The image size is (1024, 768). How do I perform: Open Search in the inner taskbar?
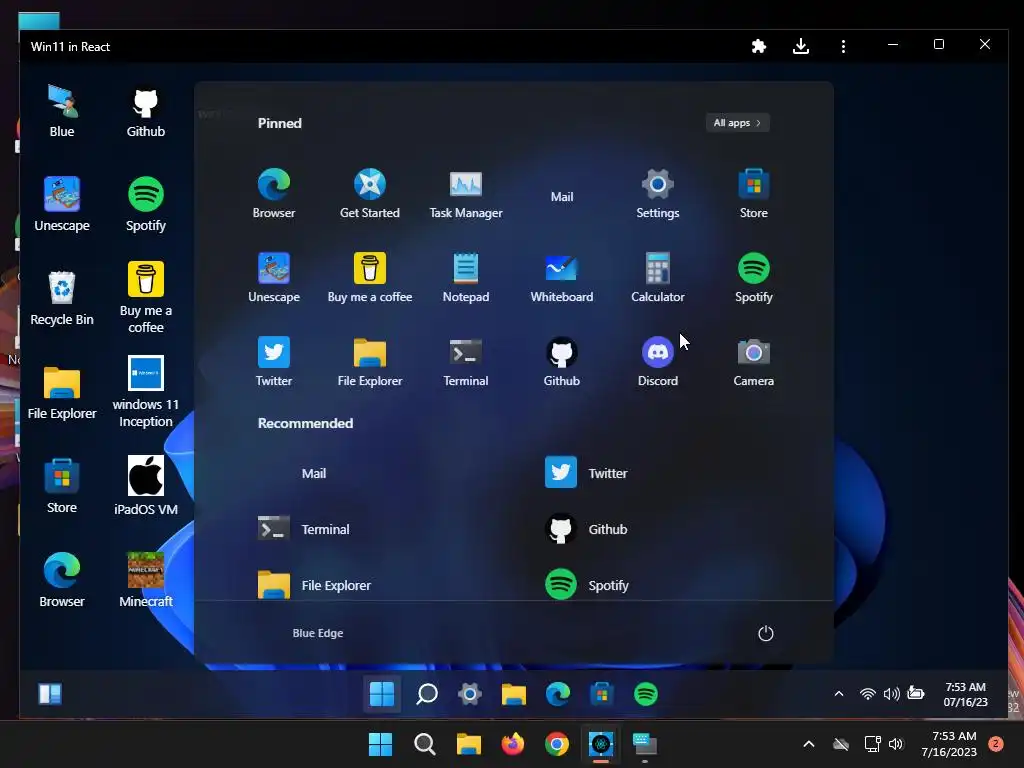(x=426, y=694)
